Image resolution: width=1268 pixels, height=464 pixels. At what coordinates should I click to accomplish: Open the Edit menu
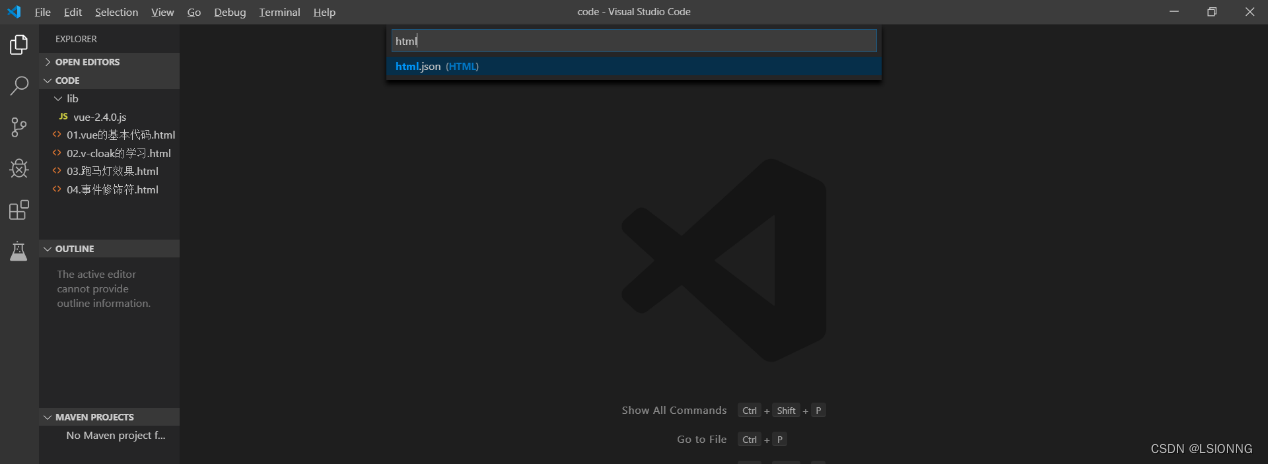tap(73, 12)
